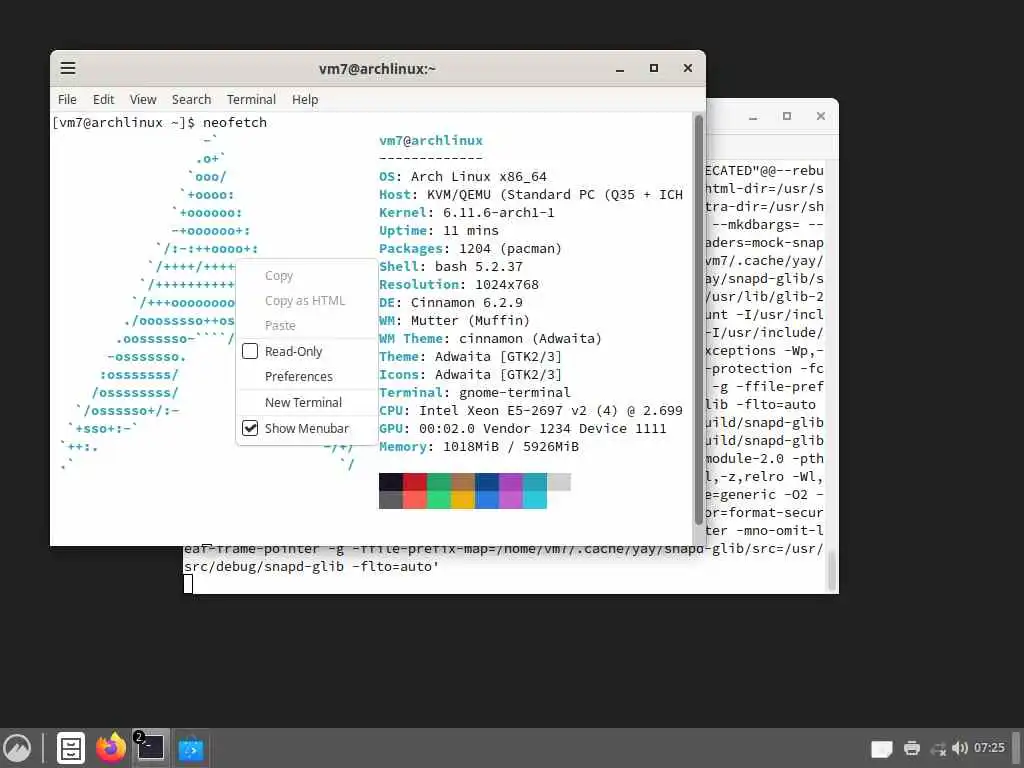Viewport: 1024px width, 768px height.
Task: Click the 'Resolution: 1024x768' line
Action: coord(458,284)
